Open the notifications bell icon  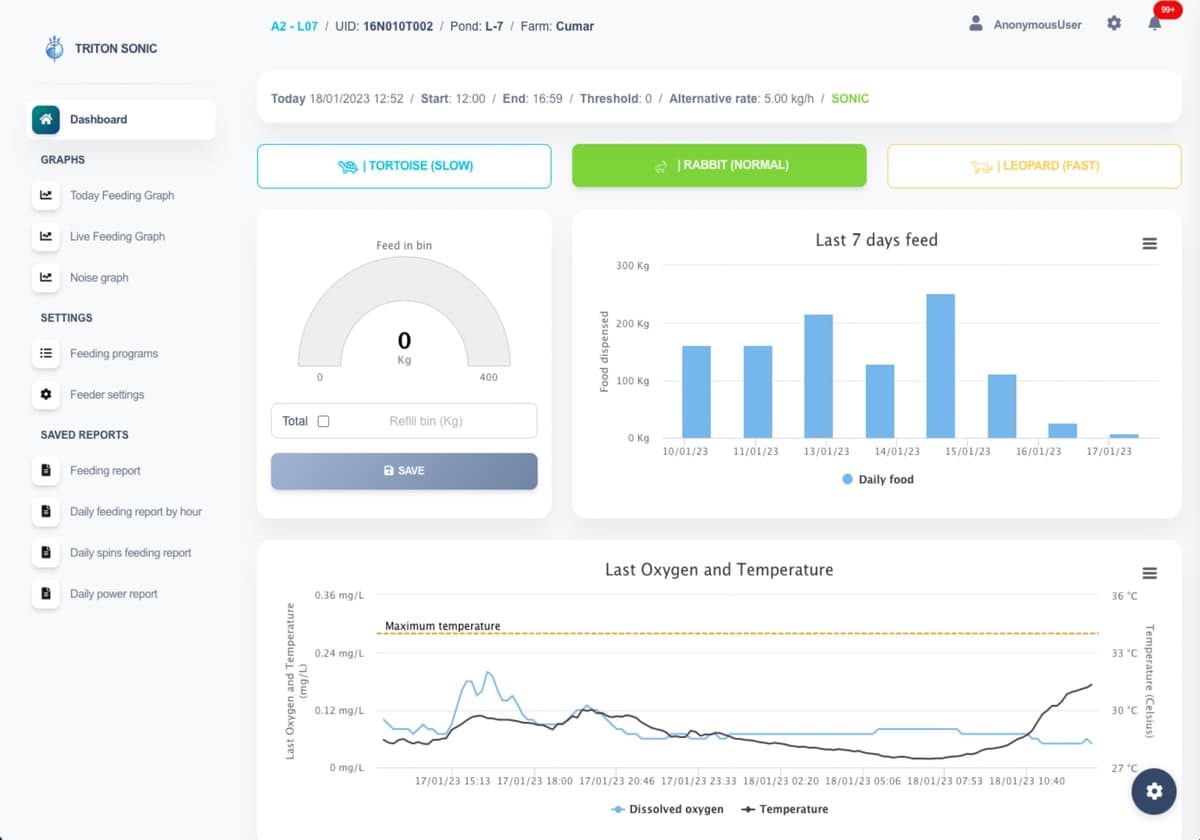(x=1154, y=24)
